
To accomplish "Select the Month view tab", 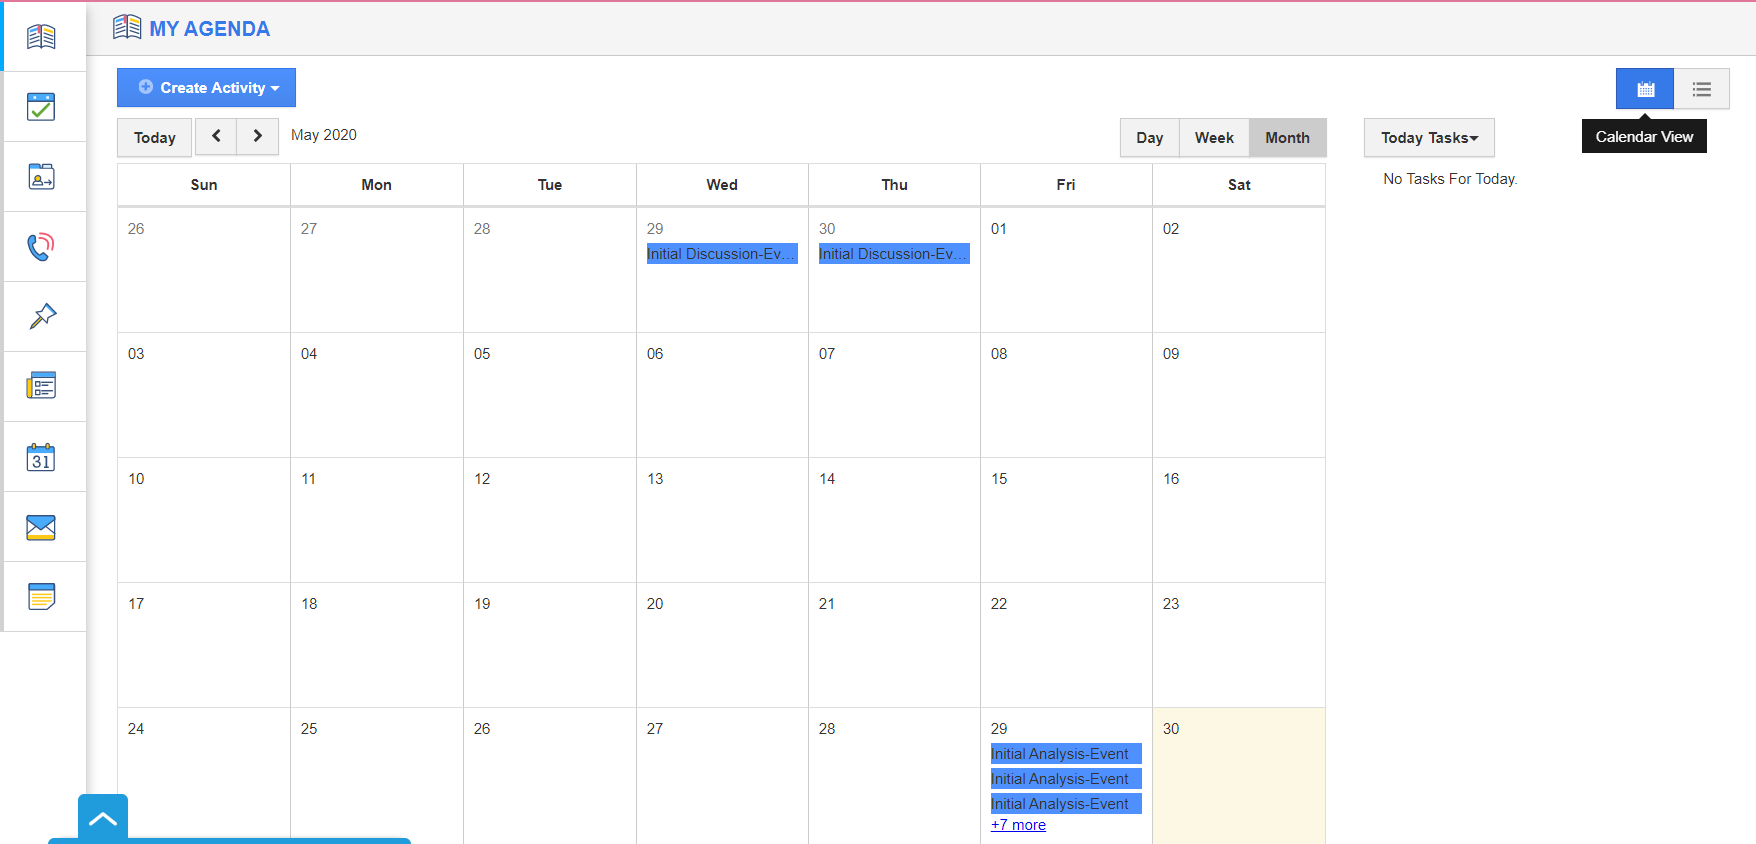I will point(1287,138).
